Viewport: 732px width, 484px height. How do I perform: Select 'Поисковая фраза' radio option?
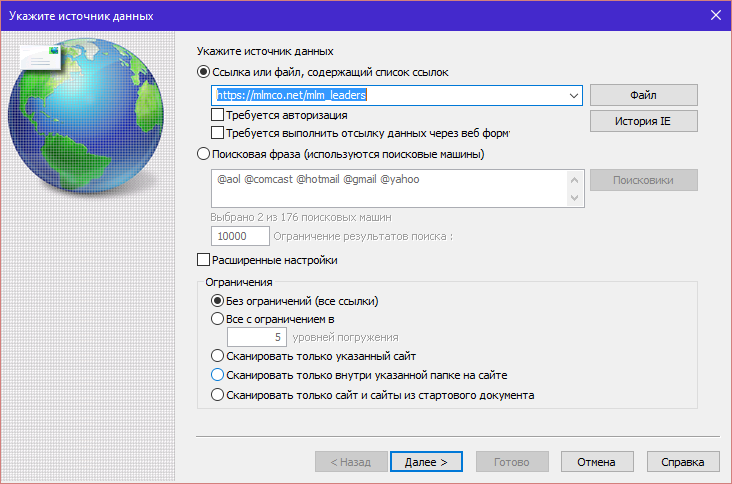click(x=205, y=154)
